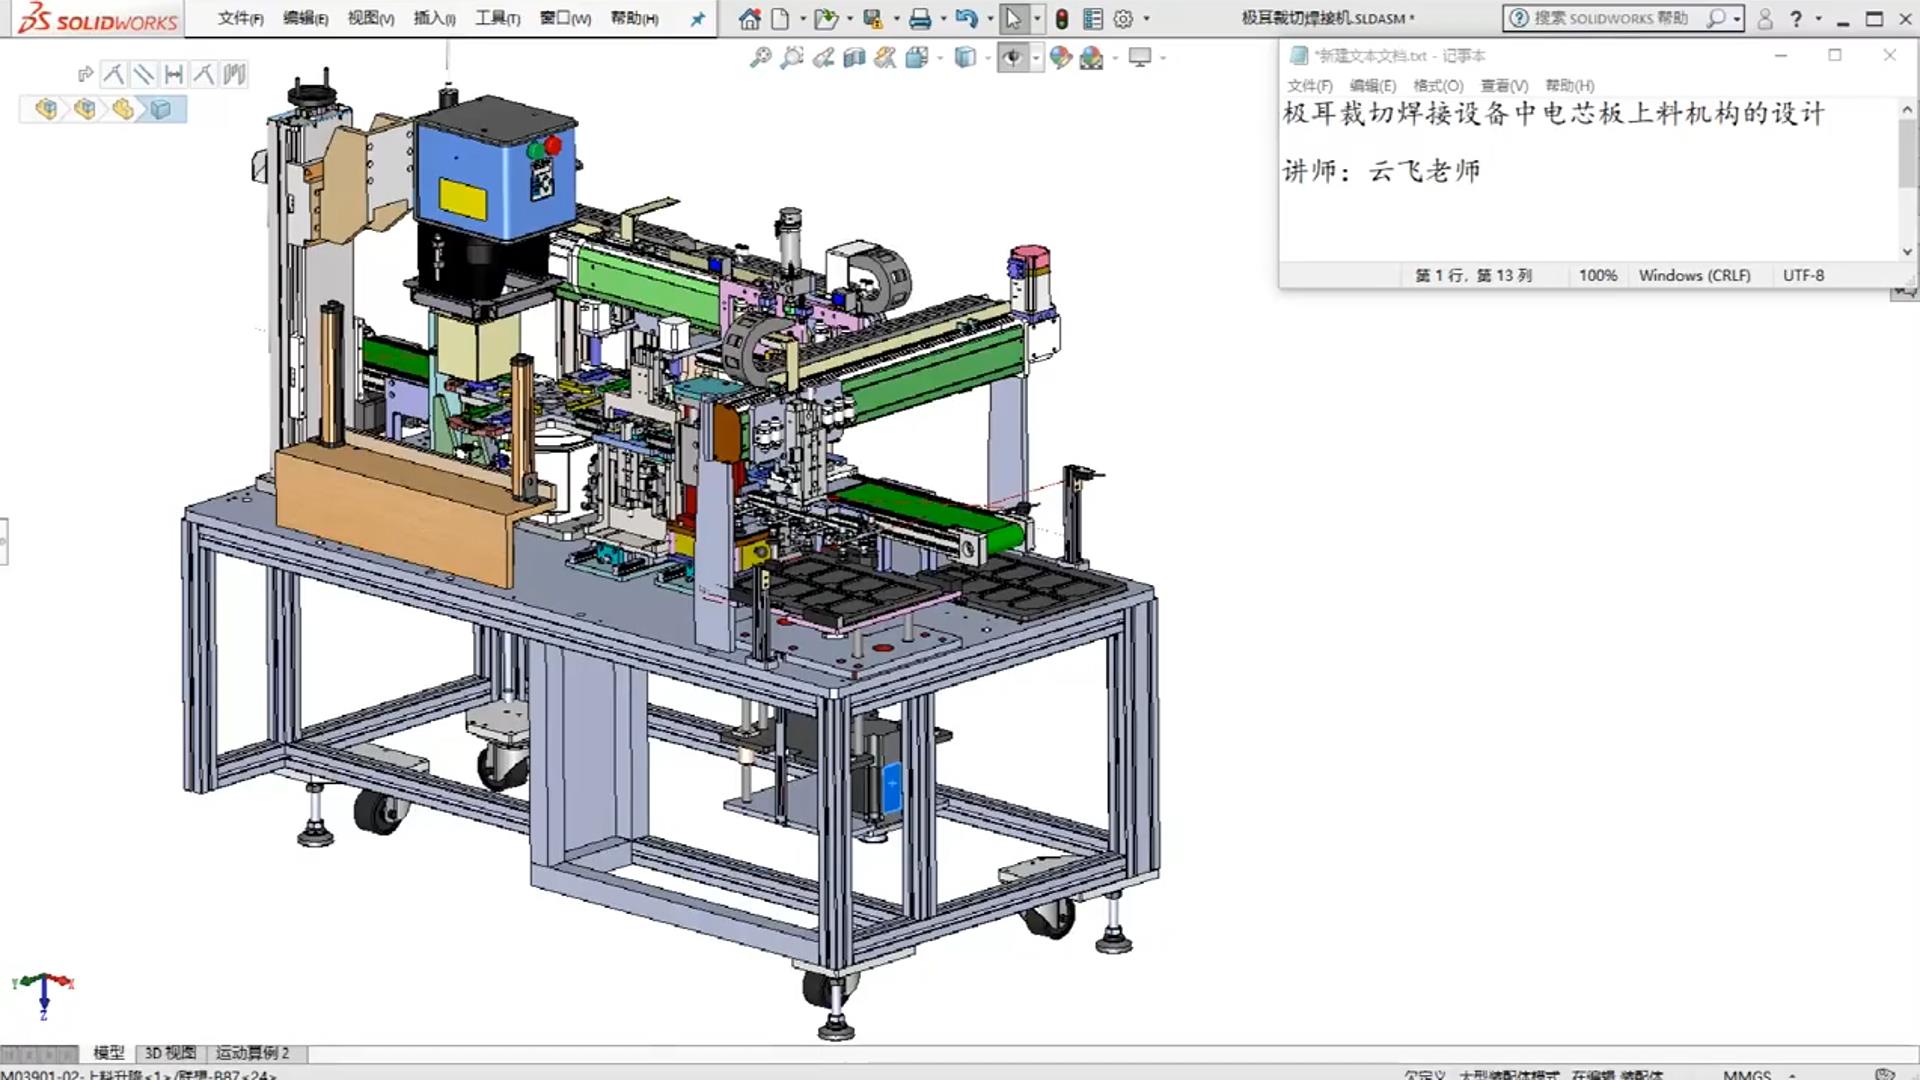1920x1080 pixels.
Task: Expand the Print dropdown arrow
Action: [x=943, y=18]
